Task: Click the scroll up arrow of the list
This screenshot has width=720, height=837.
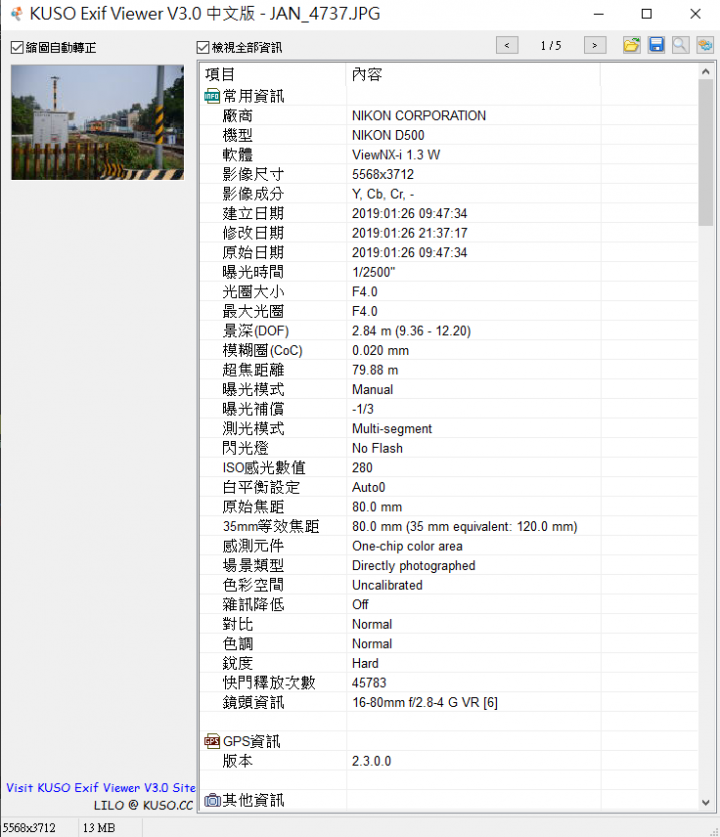Action: click(x=706, y=72)
